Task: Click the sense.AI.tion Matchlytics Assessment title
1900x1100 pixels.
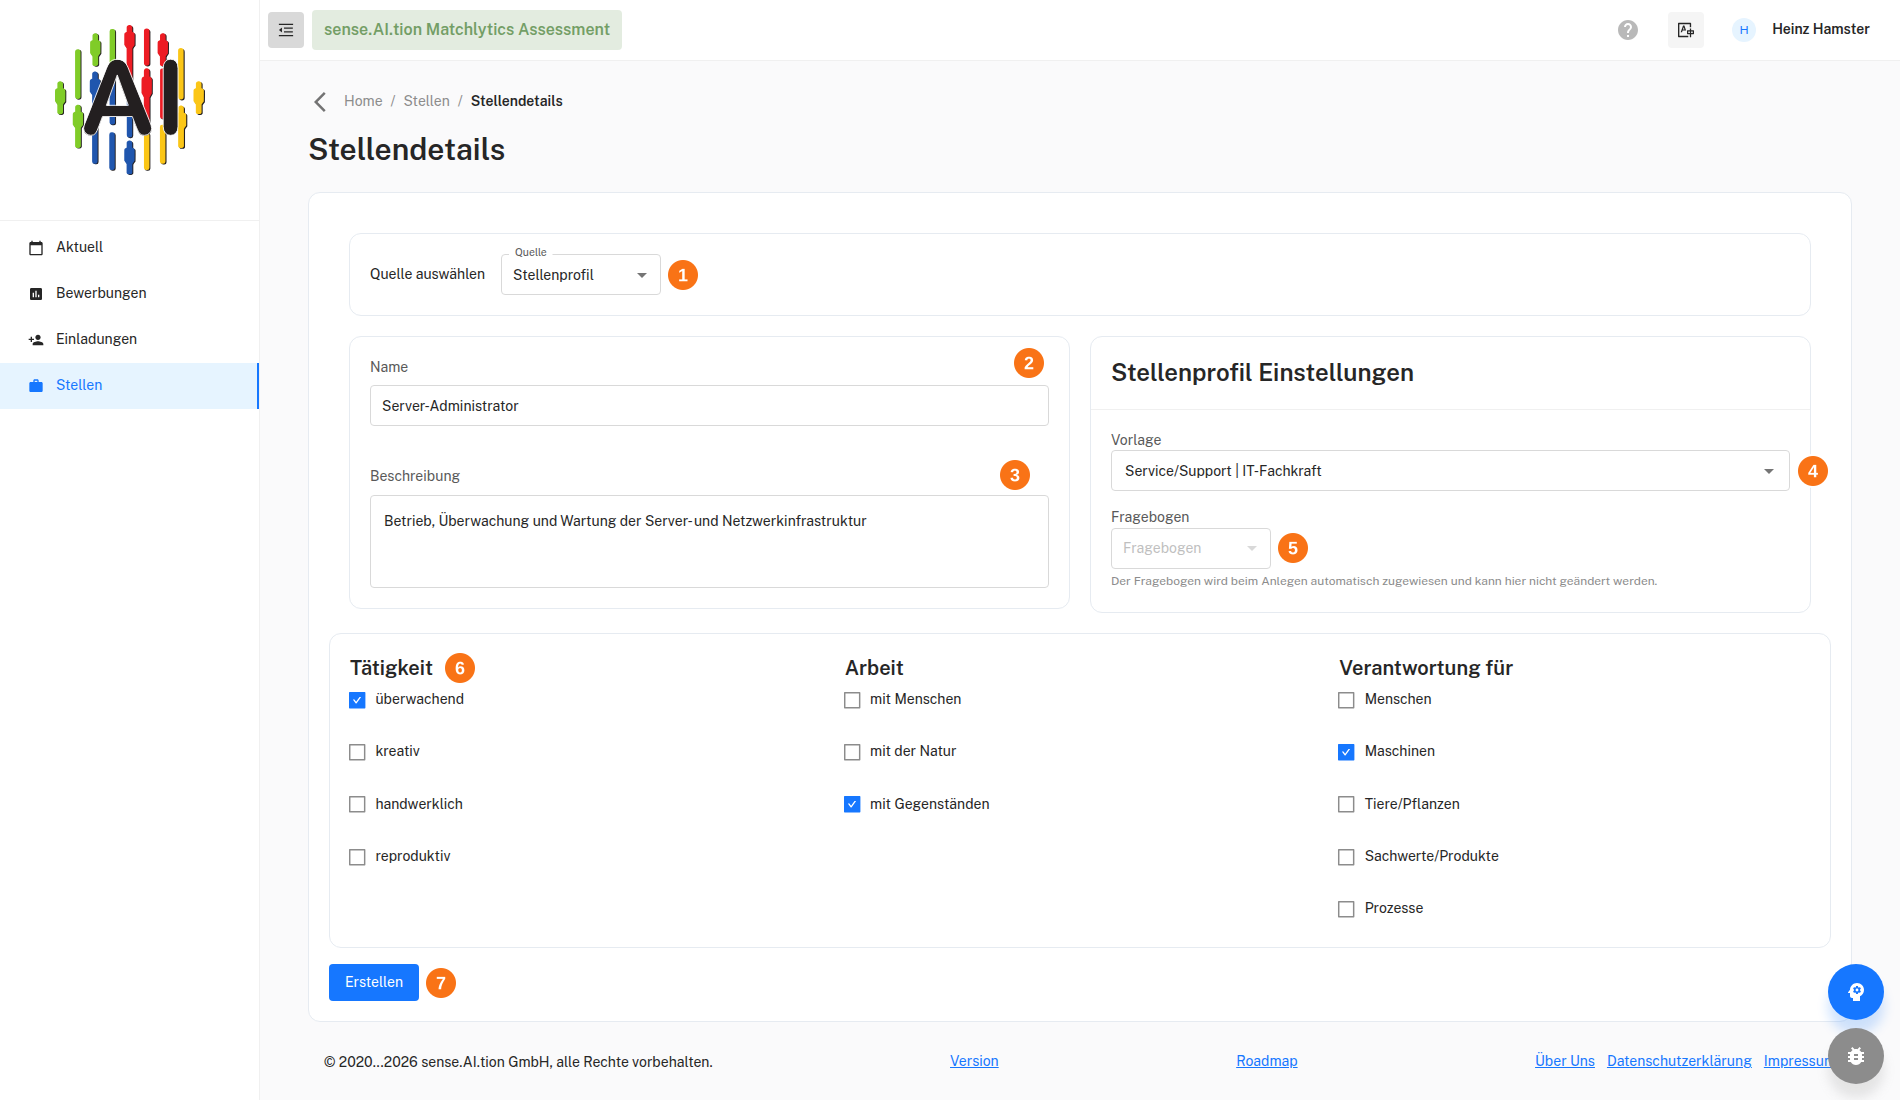Action: click(x=467, y=30)
